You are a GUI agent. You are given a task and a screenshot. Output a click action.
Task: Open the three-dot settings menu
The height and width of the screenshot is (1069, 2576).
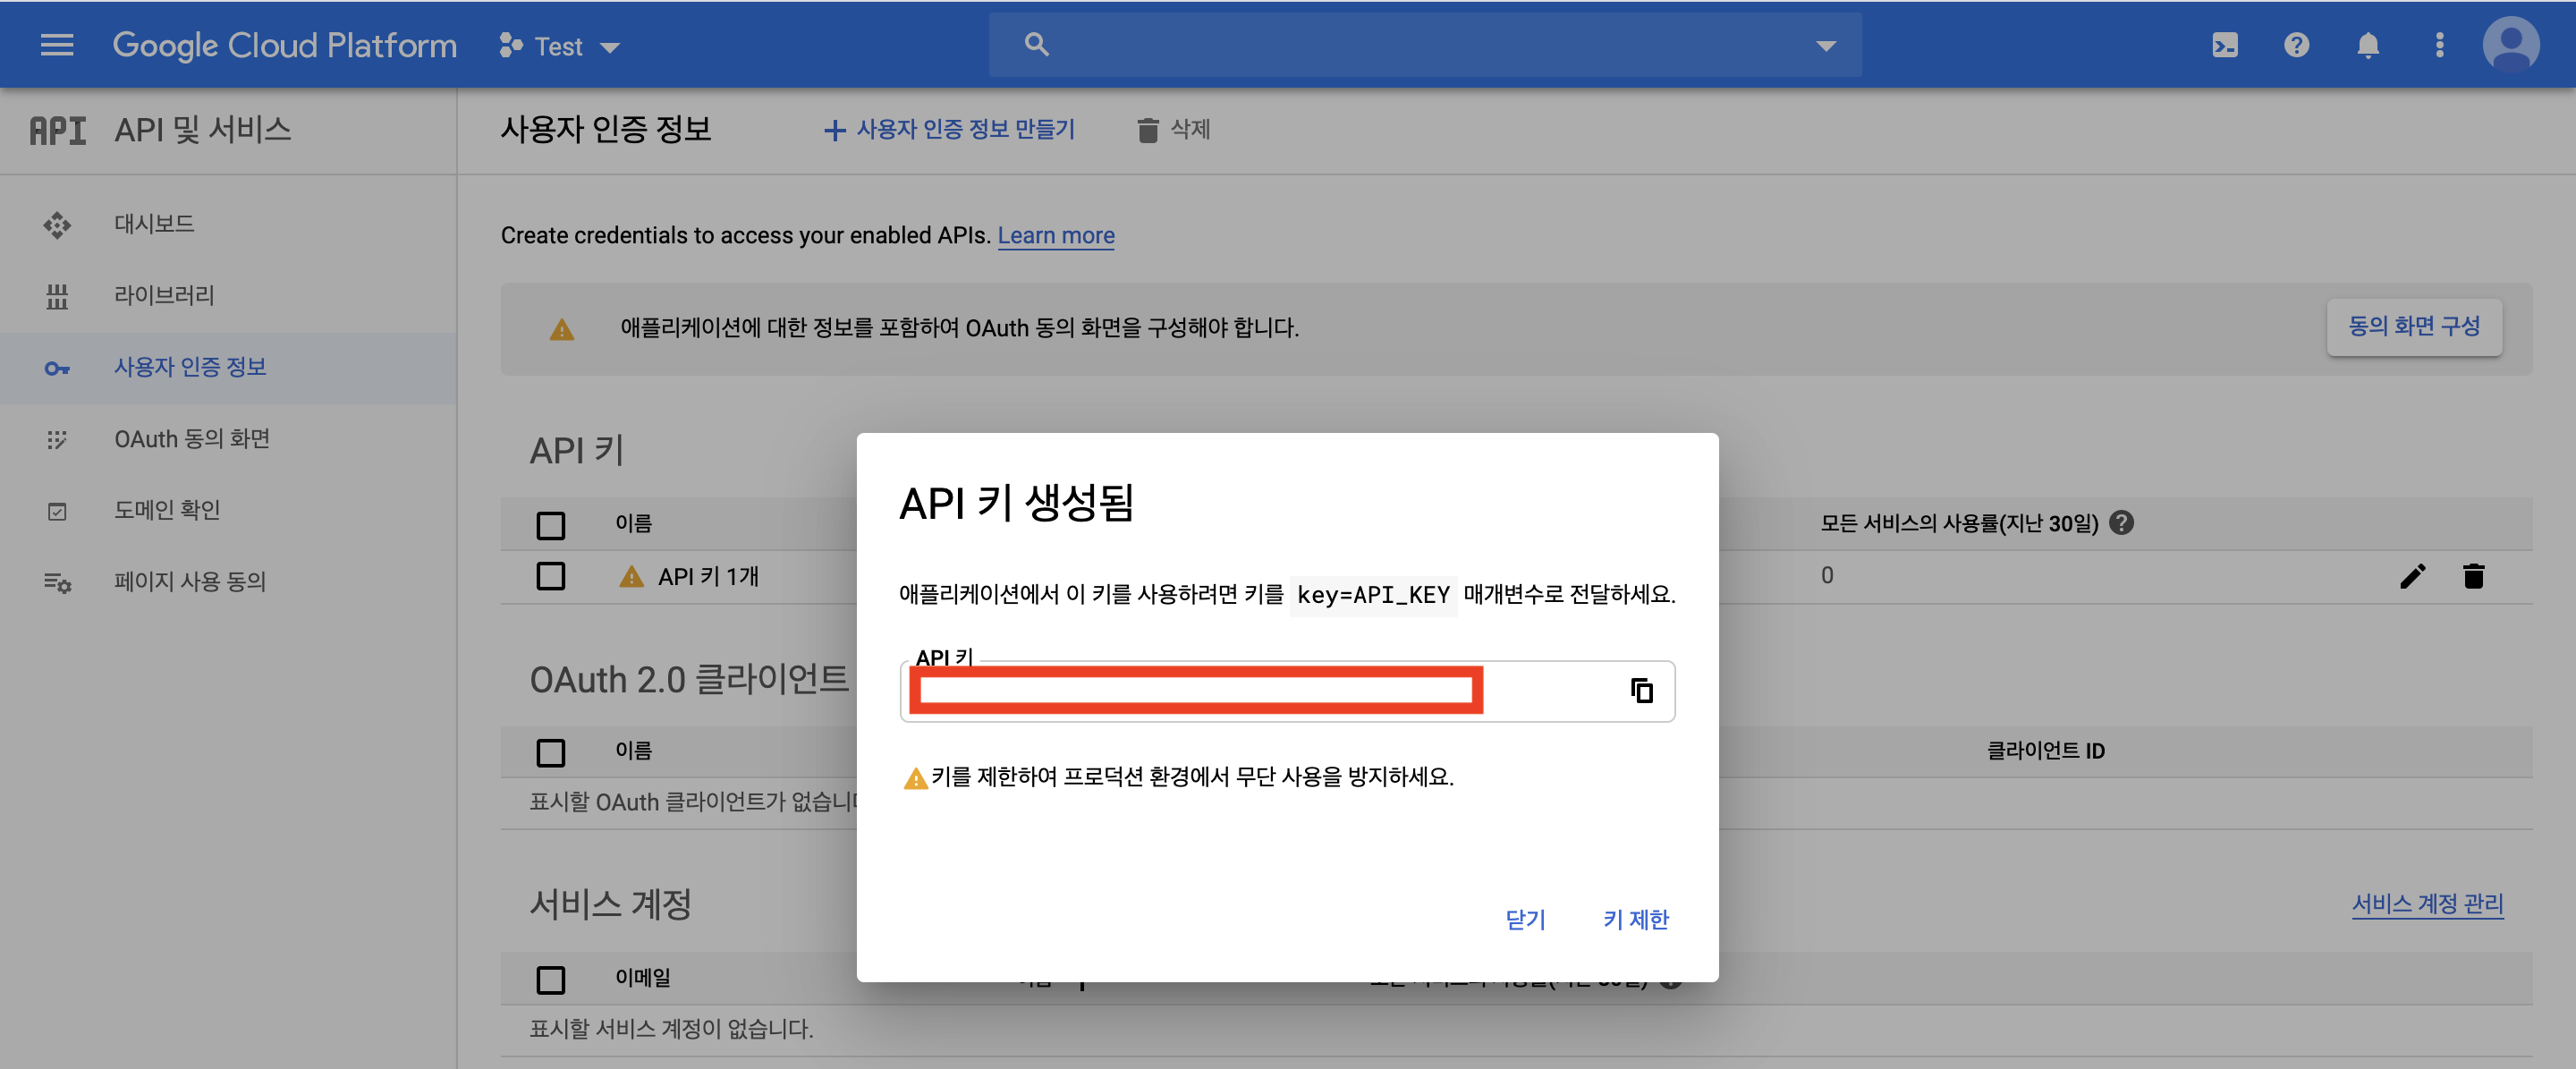click(x=2439, y=45)
